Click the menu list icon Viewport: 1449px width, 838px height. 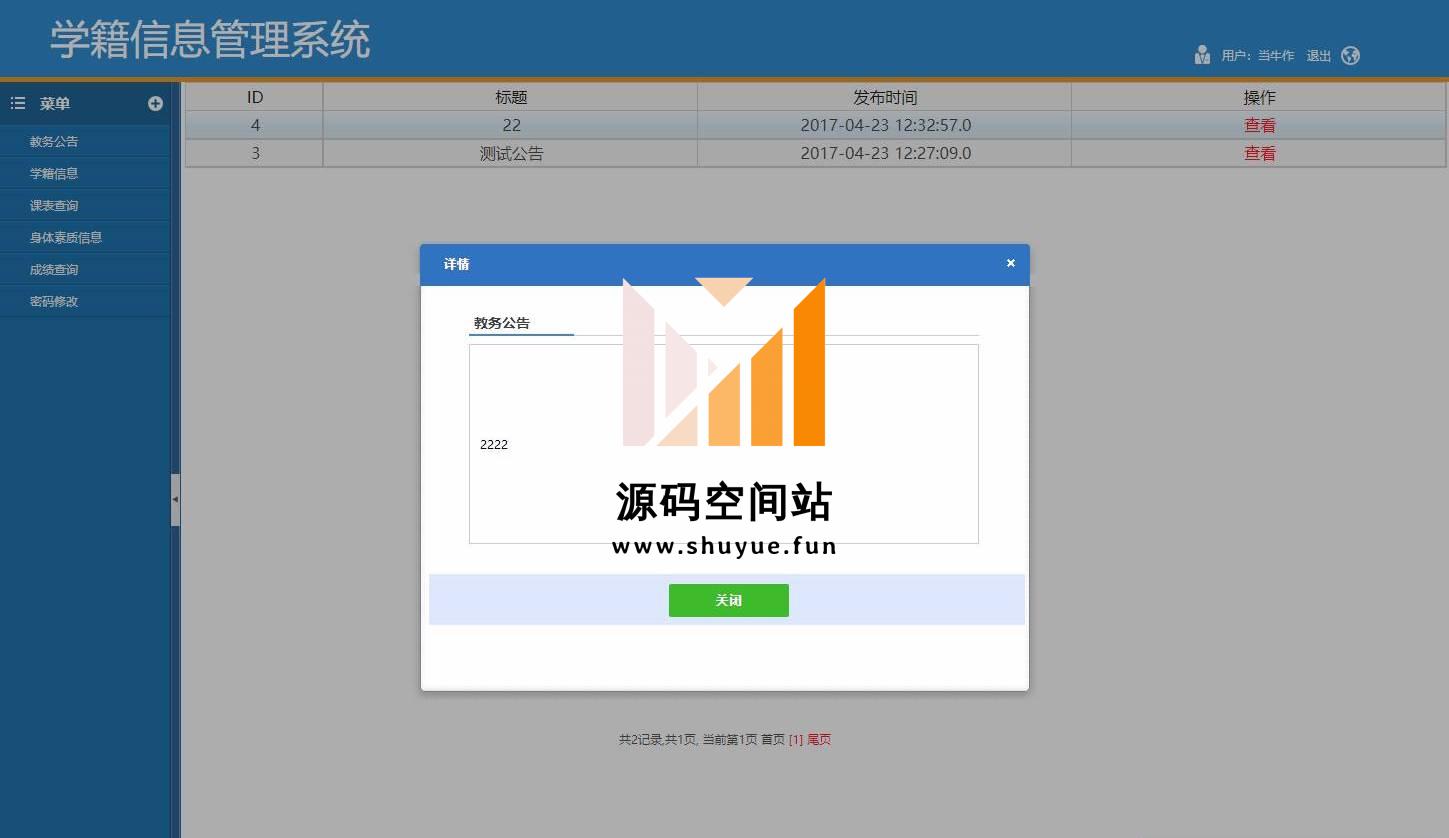(18, 103)
